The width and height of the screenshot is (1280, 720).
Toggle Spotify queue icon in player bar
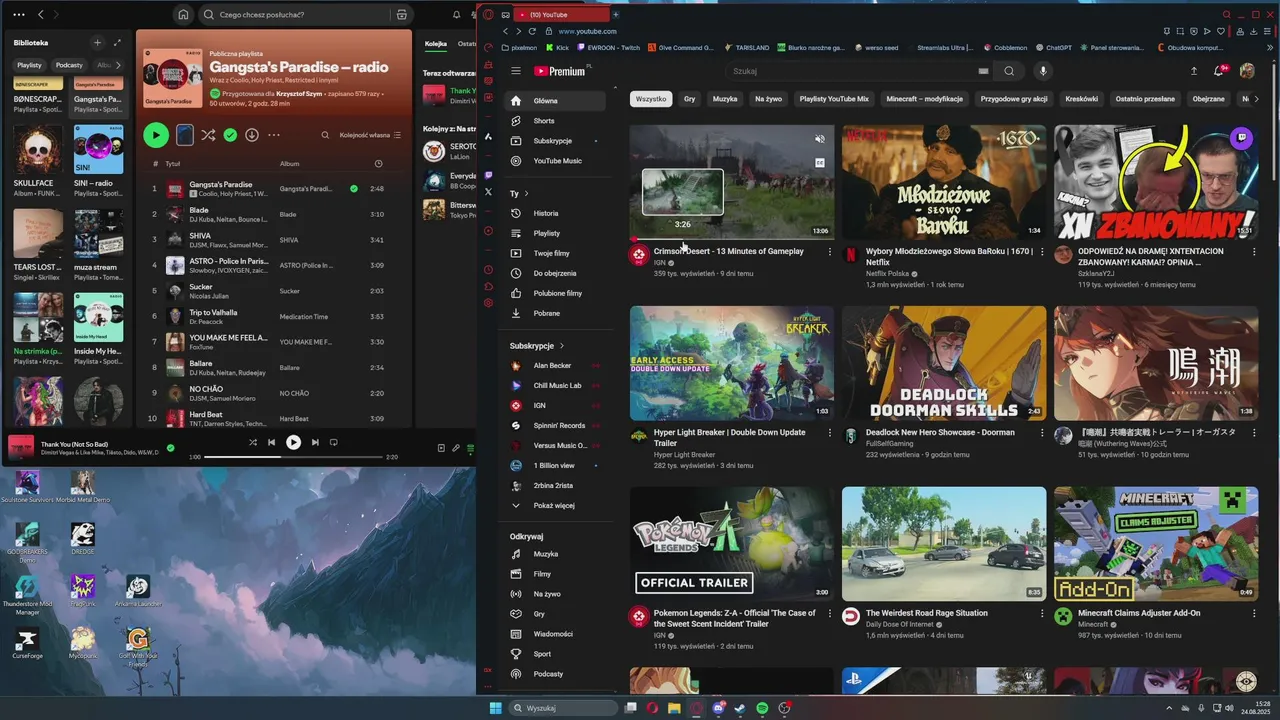470,448
